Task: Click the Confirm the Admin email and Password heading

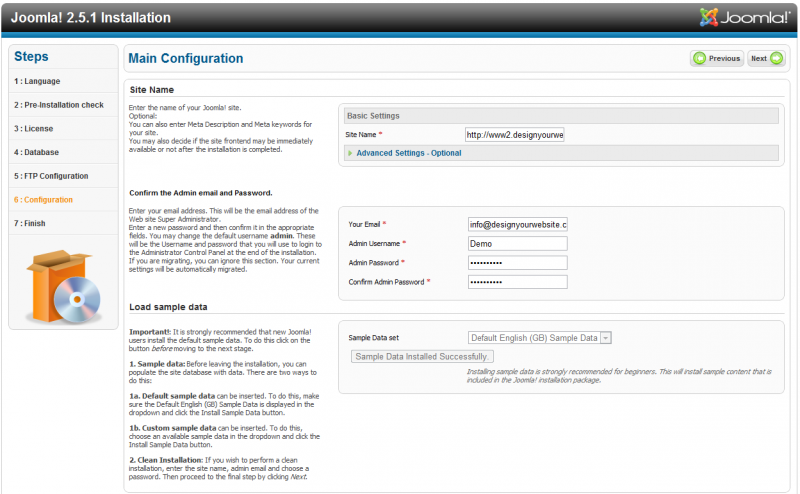Action: (x=201, y=193)
